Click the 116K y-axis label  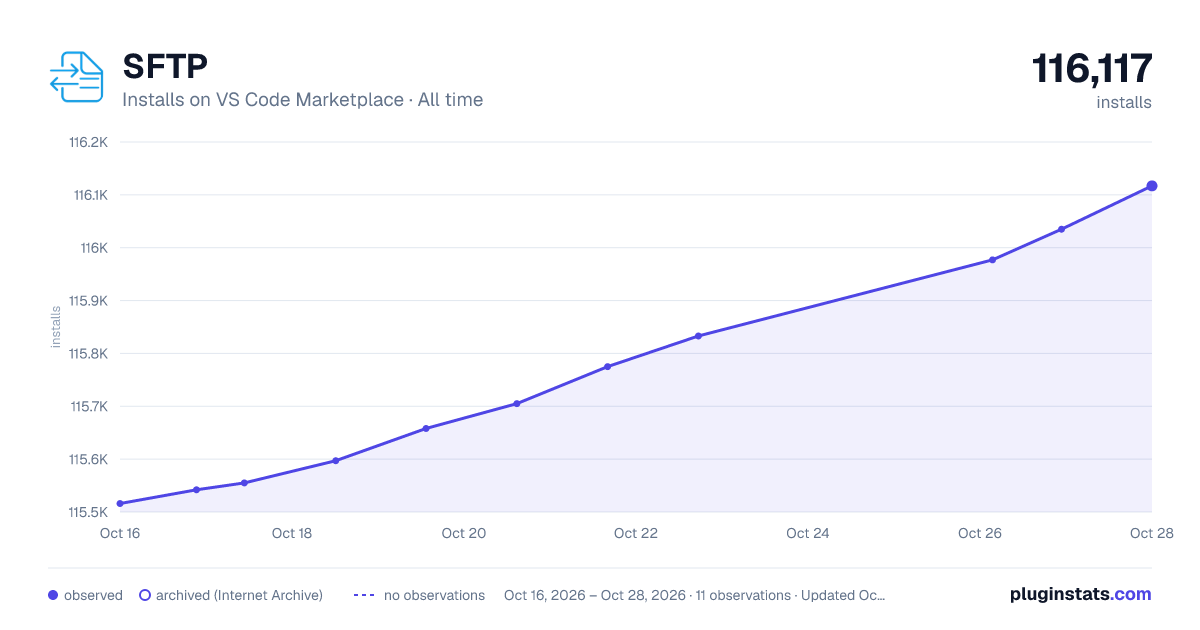coord(93,248)
